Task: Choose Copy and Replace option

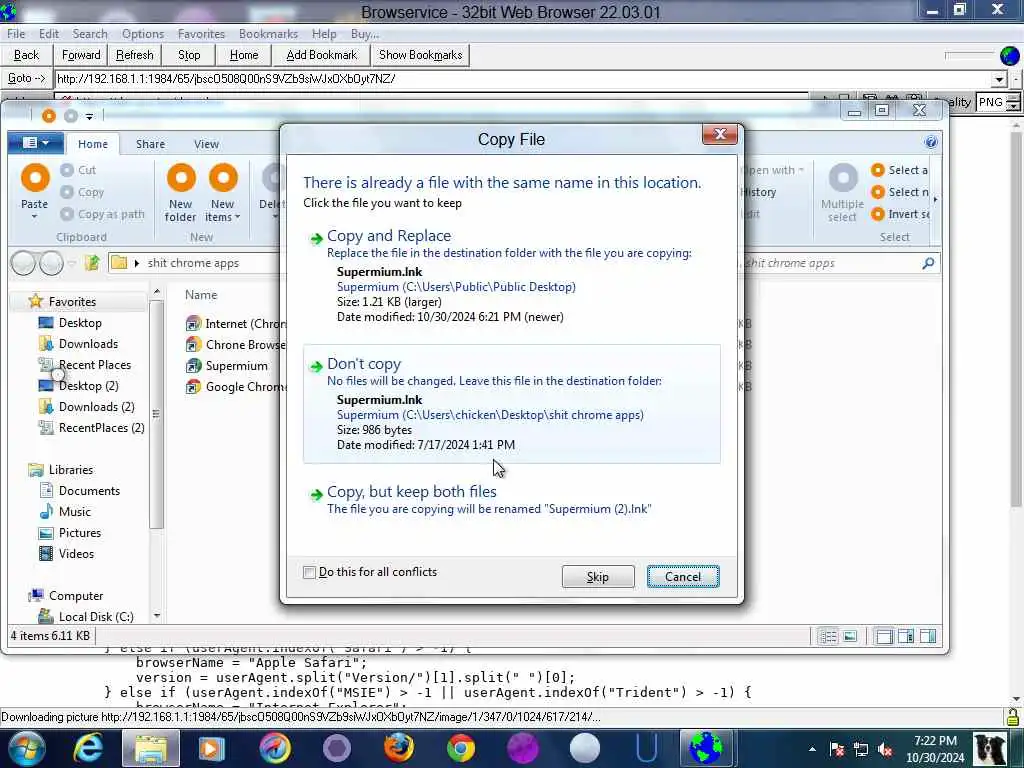Action: coord(511,276)
